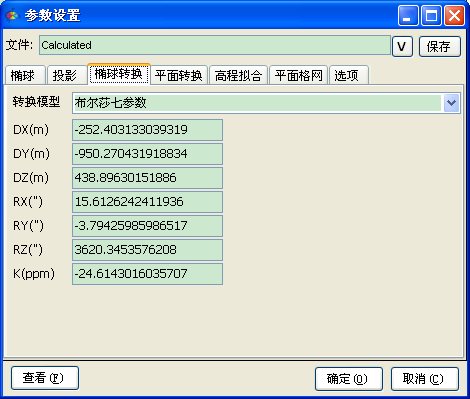
Task: Open the 选项 tab
Action: click(x=349, y=75)
